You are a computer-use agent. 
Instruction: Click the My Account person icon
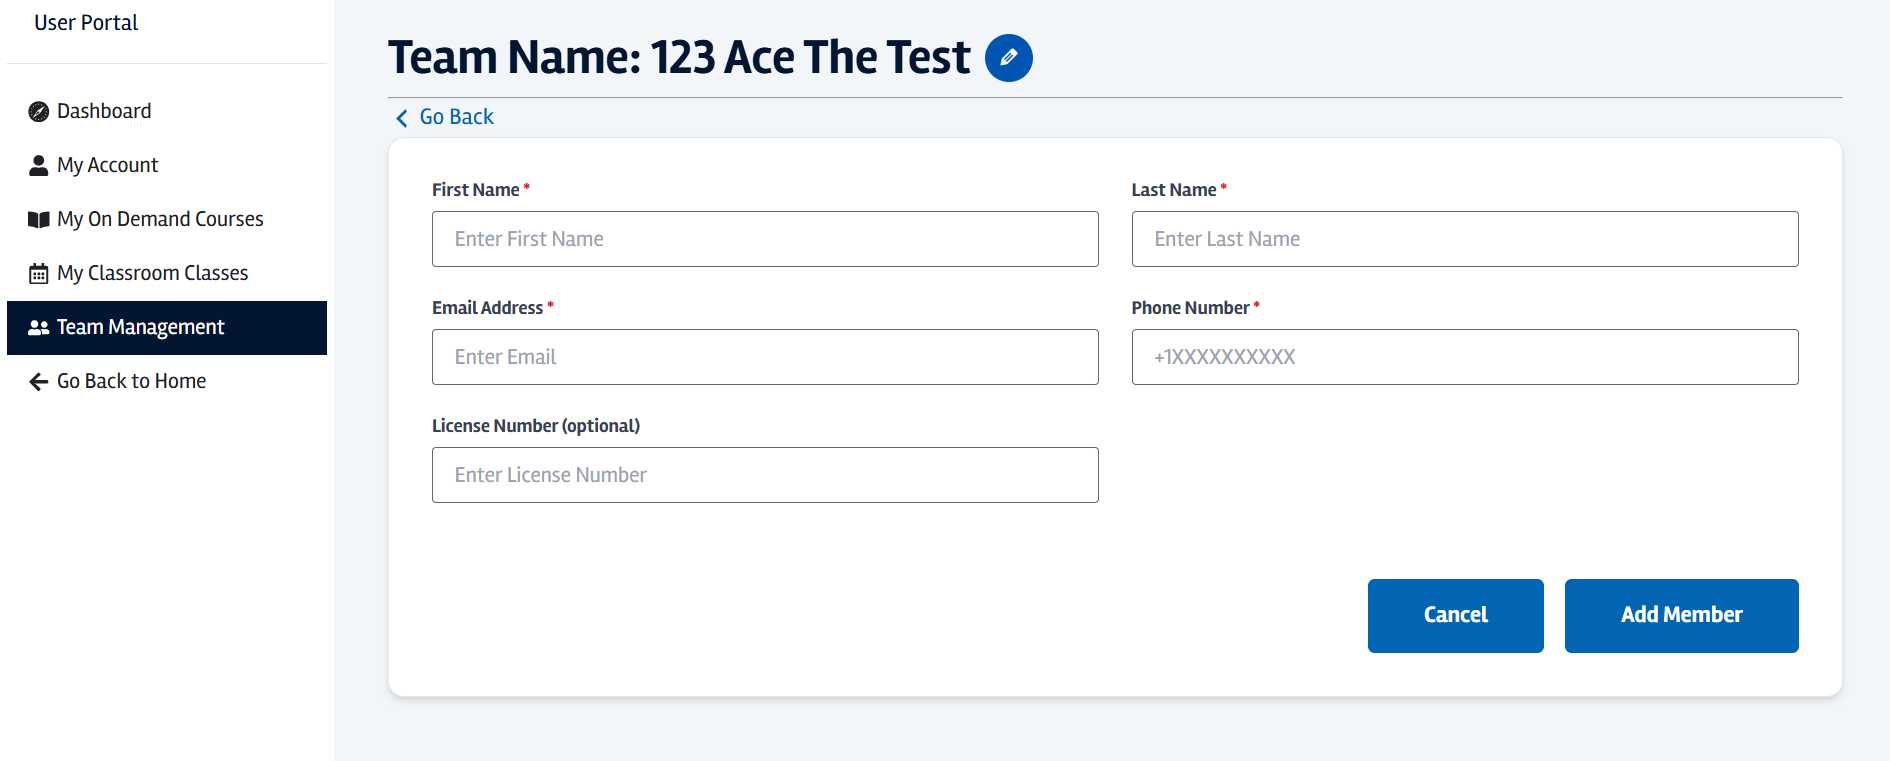pyautogui.click(x=39, y=165)
